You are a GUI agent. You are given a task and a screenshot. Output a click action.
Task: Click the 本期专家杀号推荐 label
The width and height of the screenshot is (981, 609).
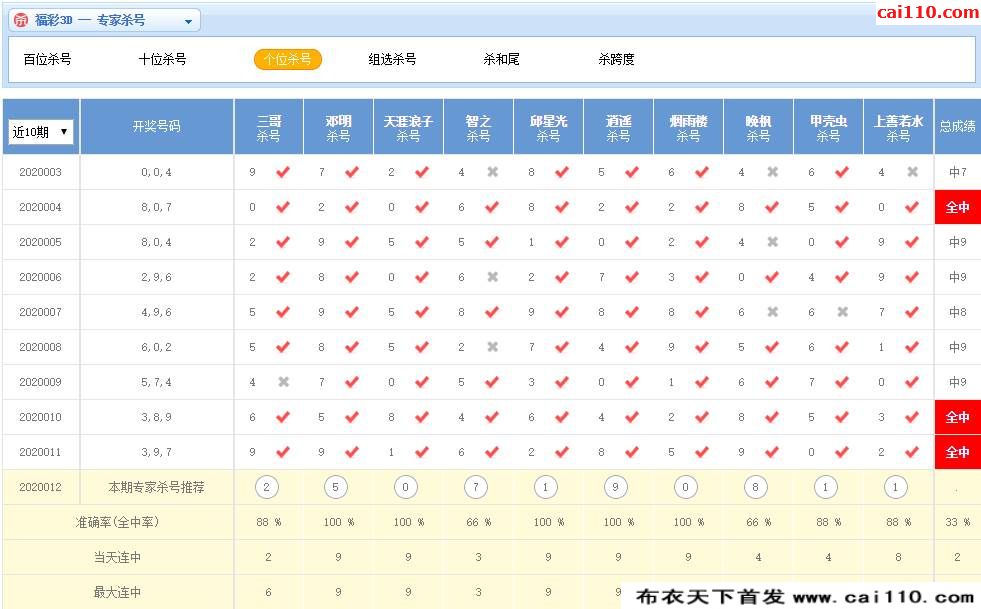point(156,488)
